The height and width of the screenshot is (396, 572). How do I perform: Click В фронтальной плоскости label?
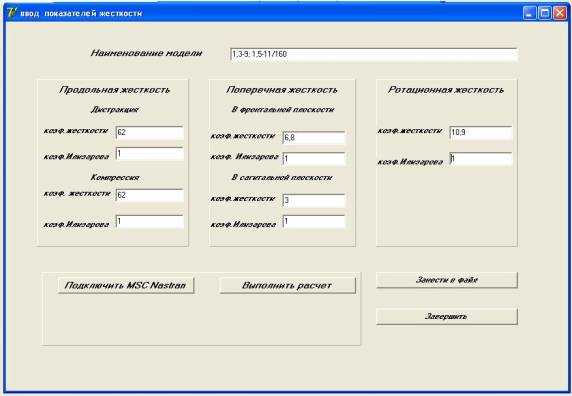pos(283,109)
